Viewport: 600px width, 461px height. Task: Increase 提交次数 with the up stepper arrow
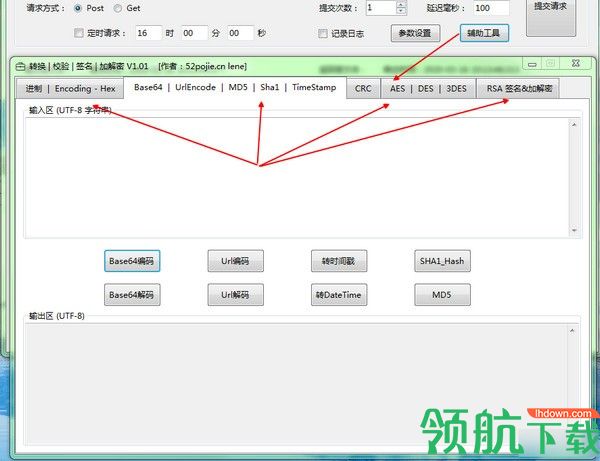point(401,4)
